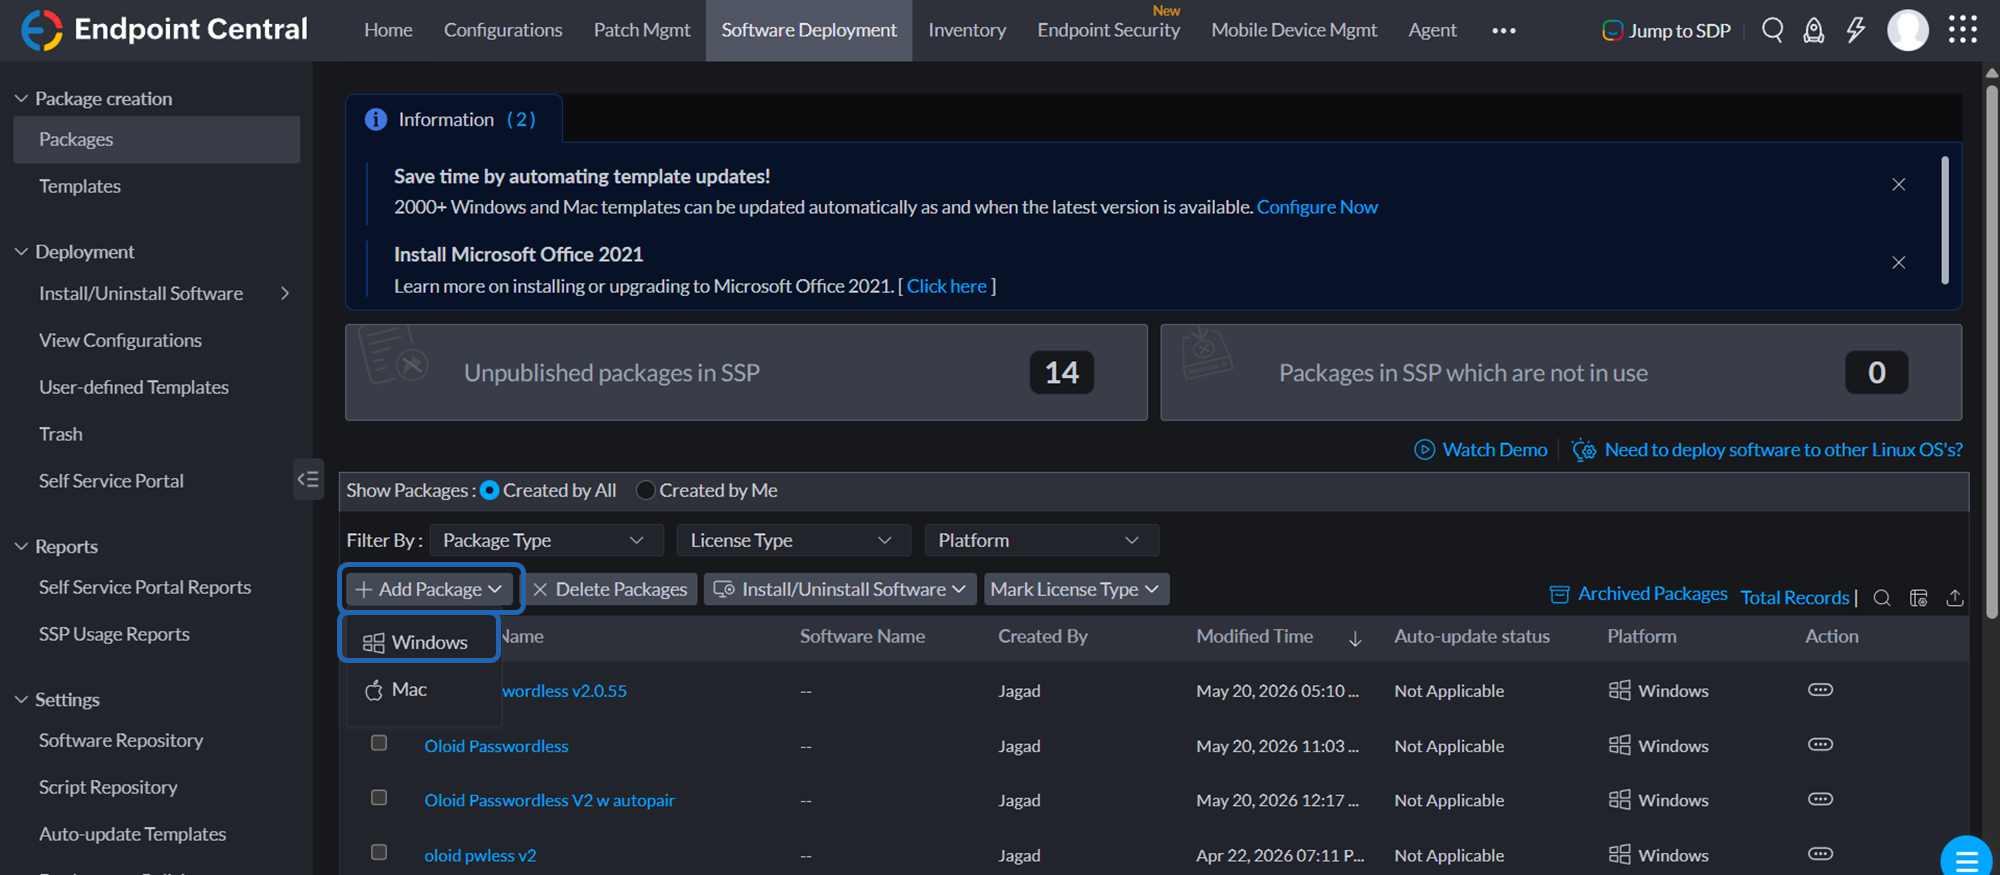Click the page vertical scrollbar
The width and height of the screenshot is (2000, 875).
1992,350
